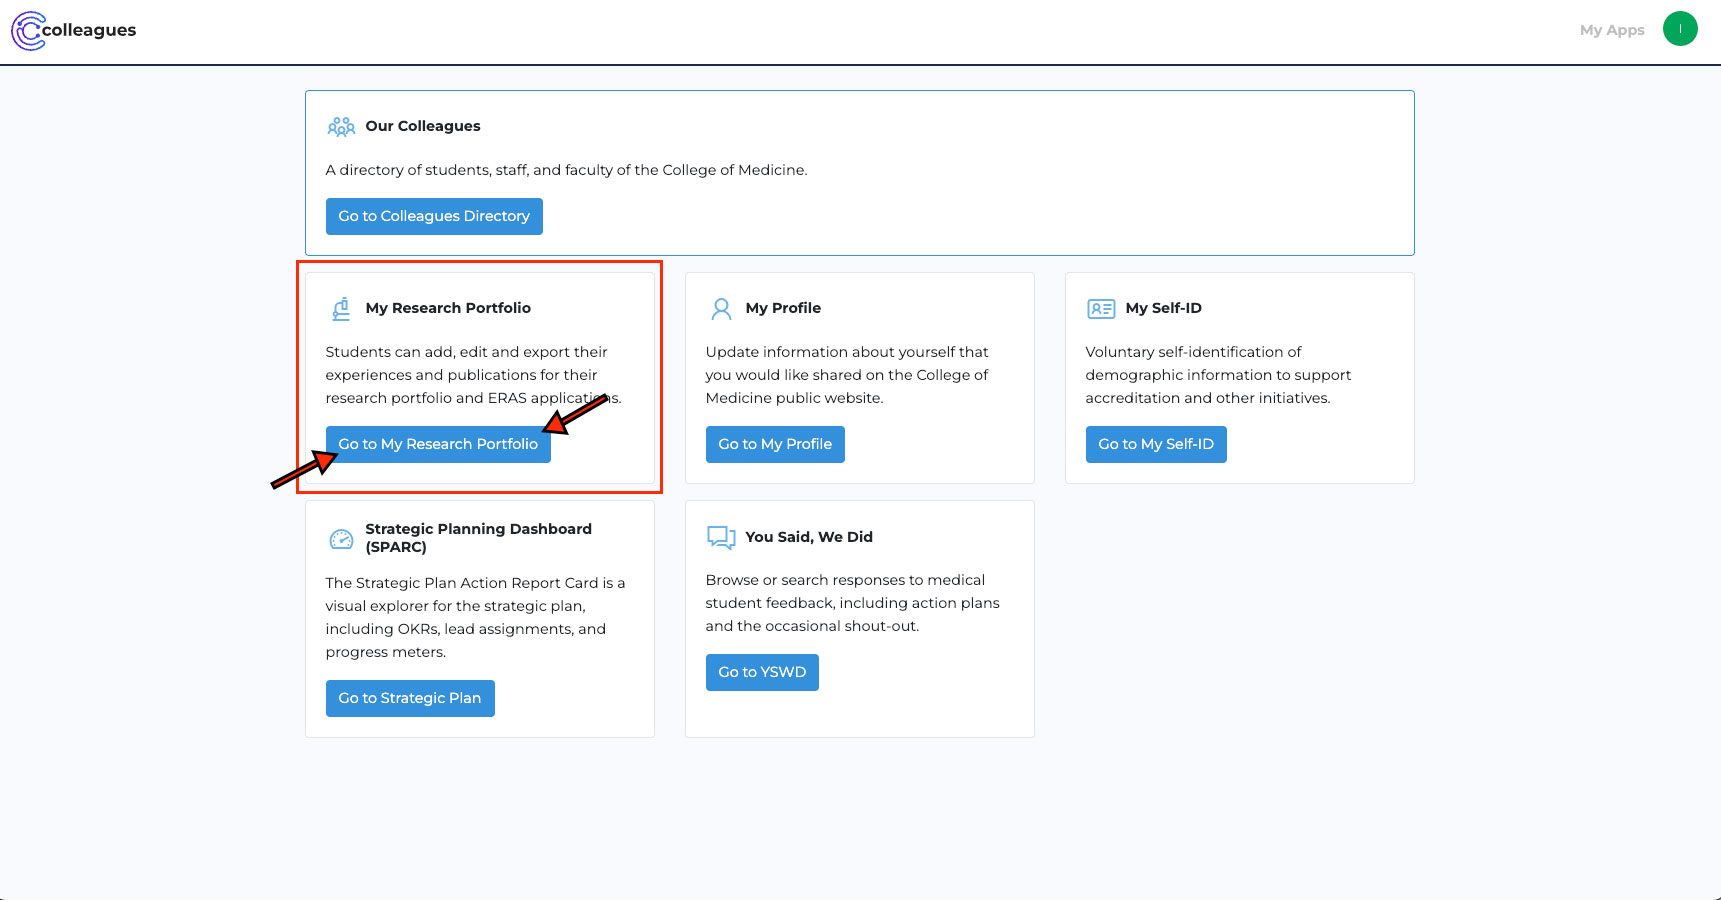Click Go to Colleagues Directory
Viewport: 1721px width, 900px height.
[433, 216]
